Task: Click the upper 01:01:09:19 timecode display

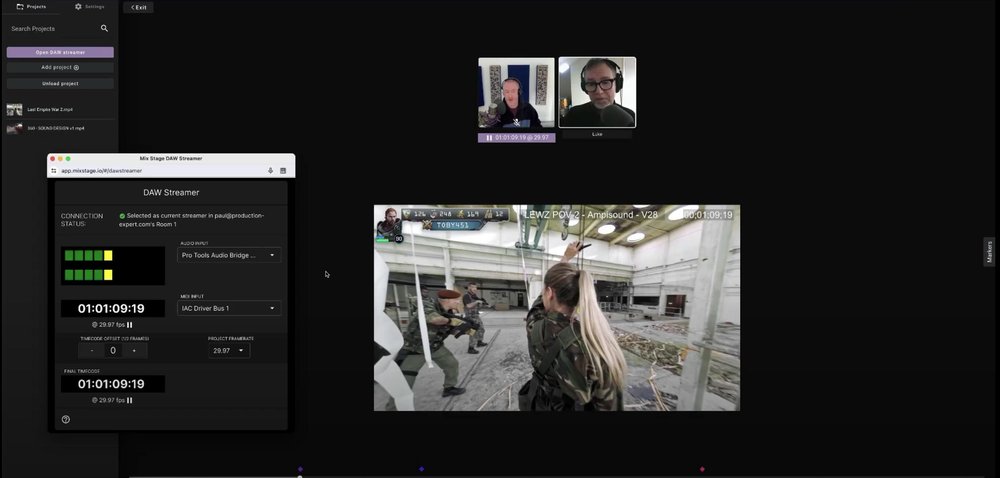Action: point(113,308)
